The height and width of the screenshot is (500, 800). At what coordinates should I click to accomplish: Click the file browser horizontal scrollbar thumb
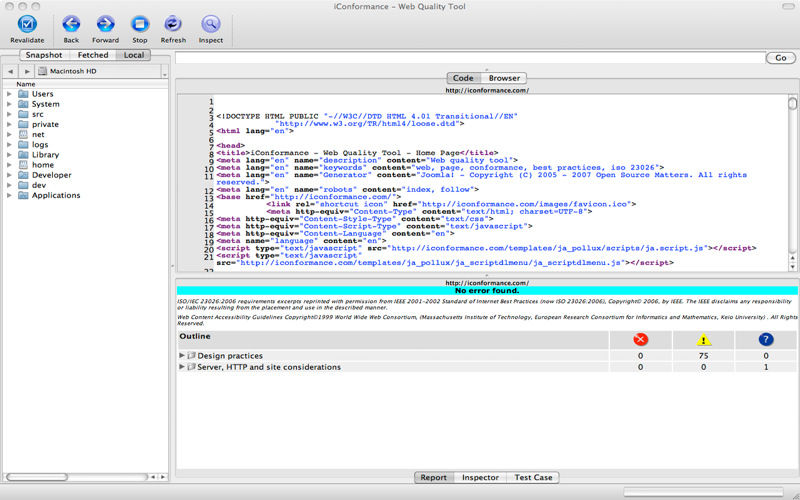pyautogui.click(x=37, y=477)
